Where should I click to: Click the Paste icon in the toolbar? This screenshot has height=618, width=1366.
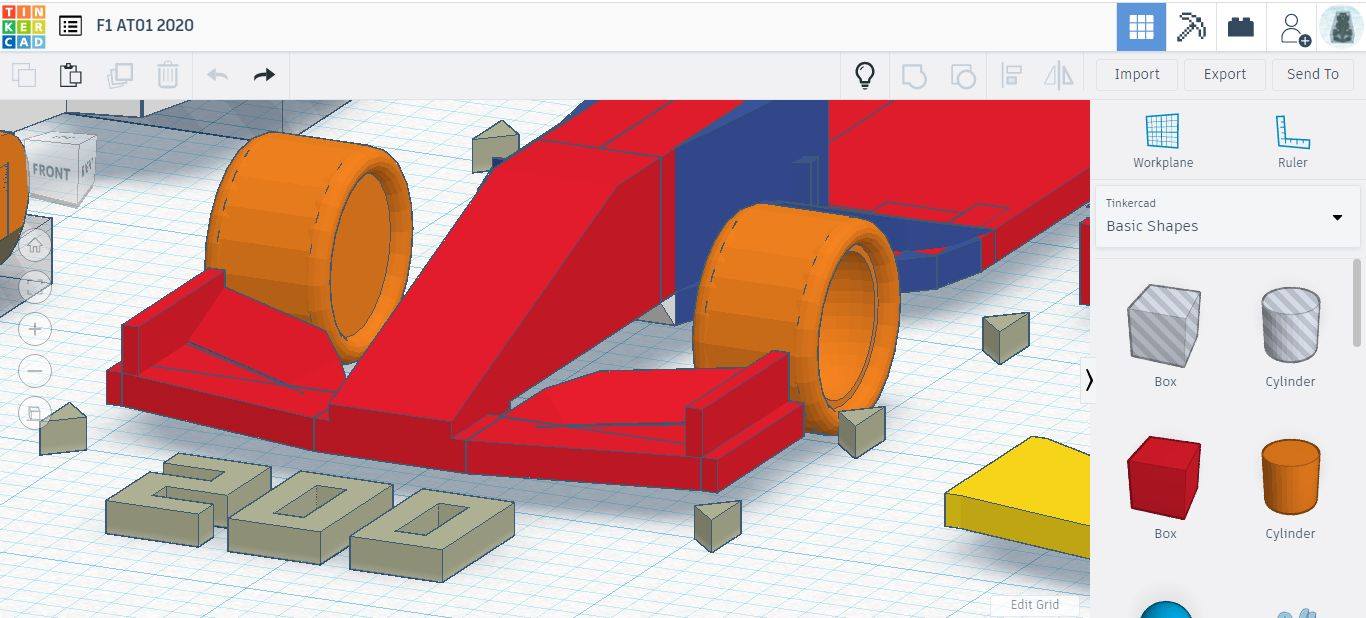[x=70, y=75]
